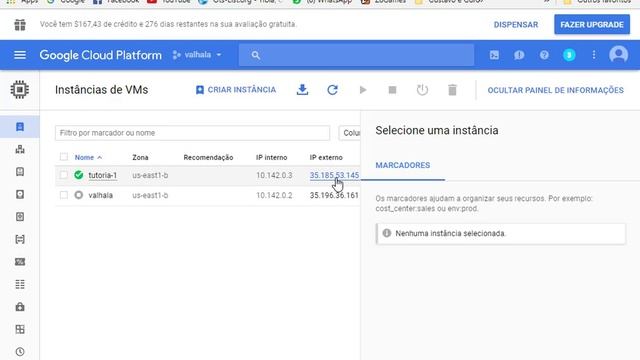Open instance groups sidebar icon

click(20, 149)
